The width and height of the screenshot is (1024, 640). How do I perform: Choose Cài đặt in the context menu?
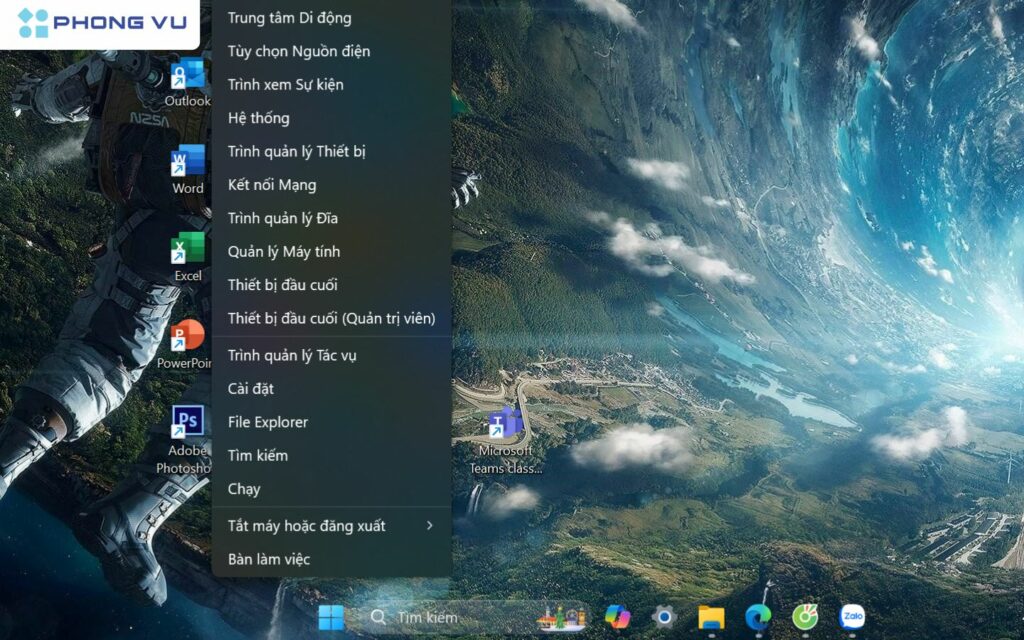coord(246,388)
